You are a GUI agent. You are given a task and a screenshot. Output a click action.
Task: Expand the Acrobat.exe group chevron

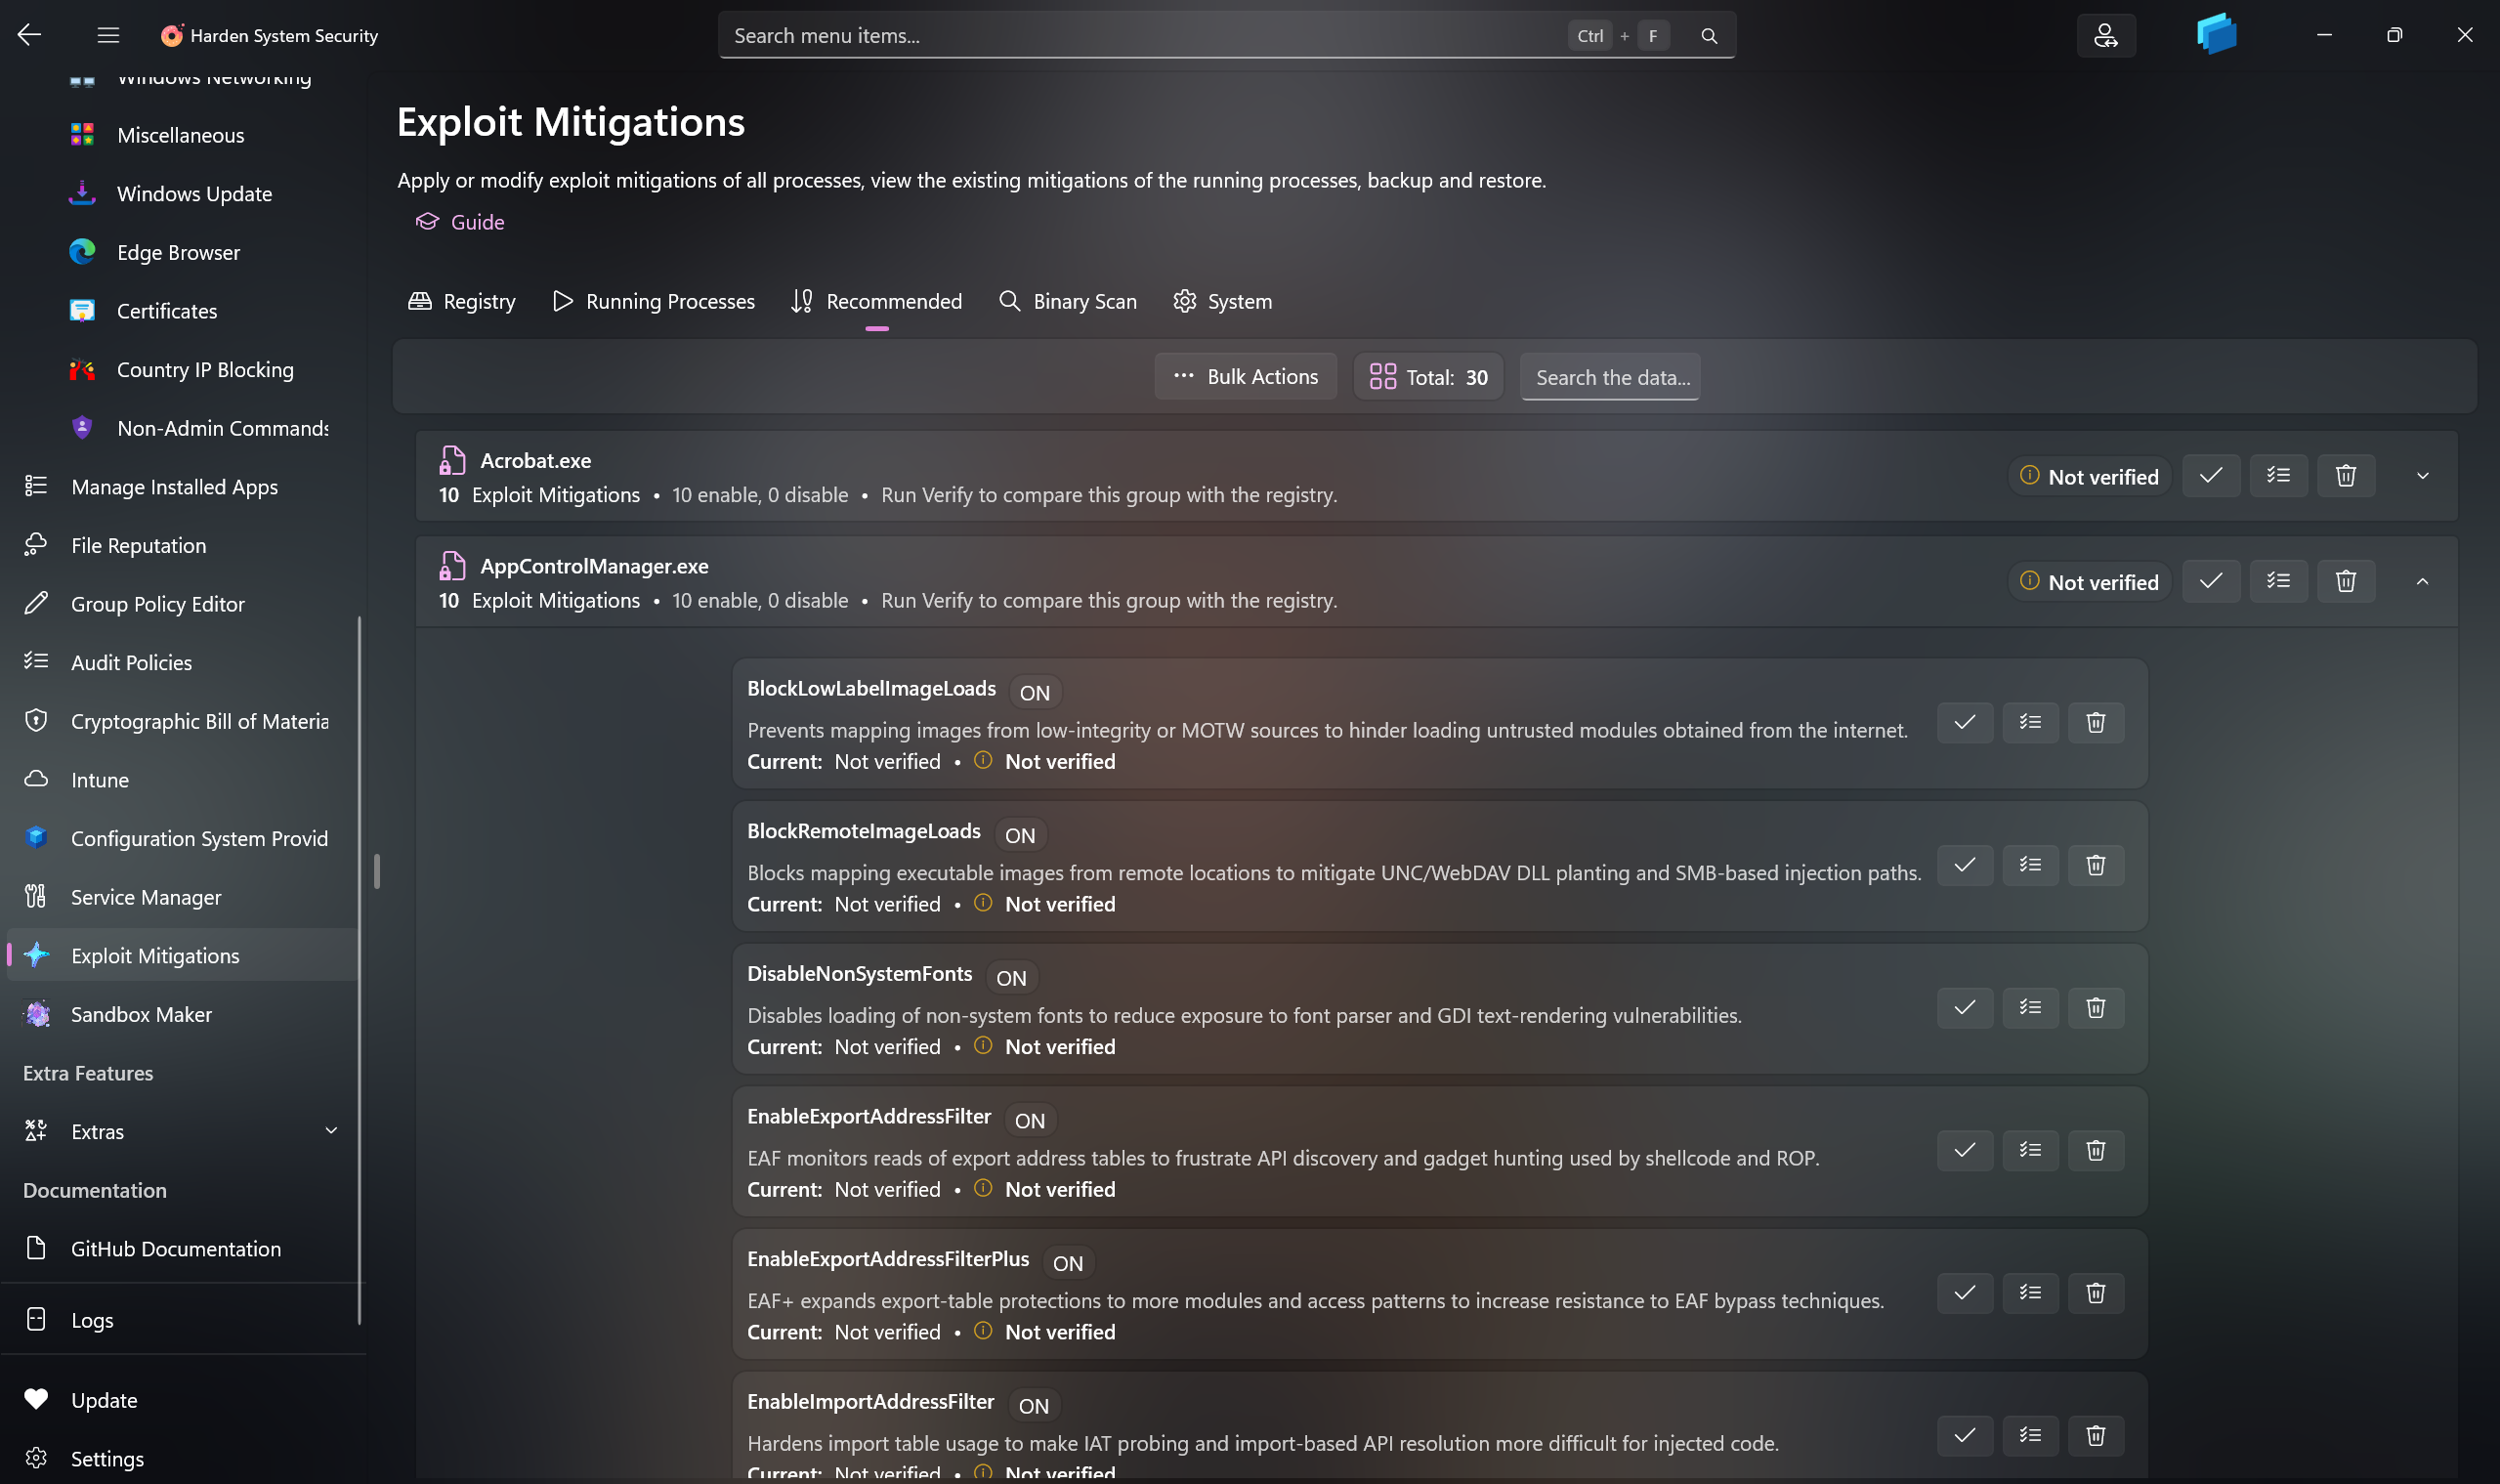point(2422,476)
